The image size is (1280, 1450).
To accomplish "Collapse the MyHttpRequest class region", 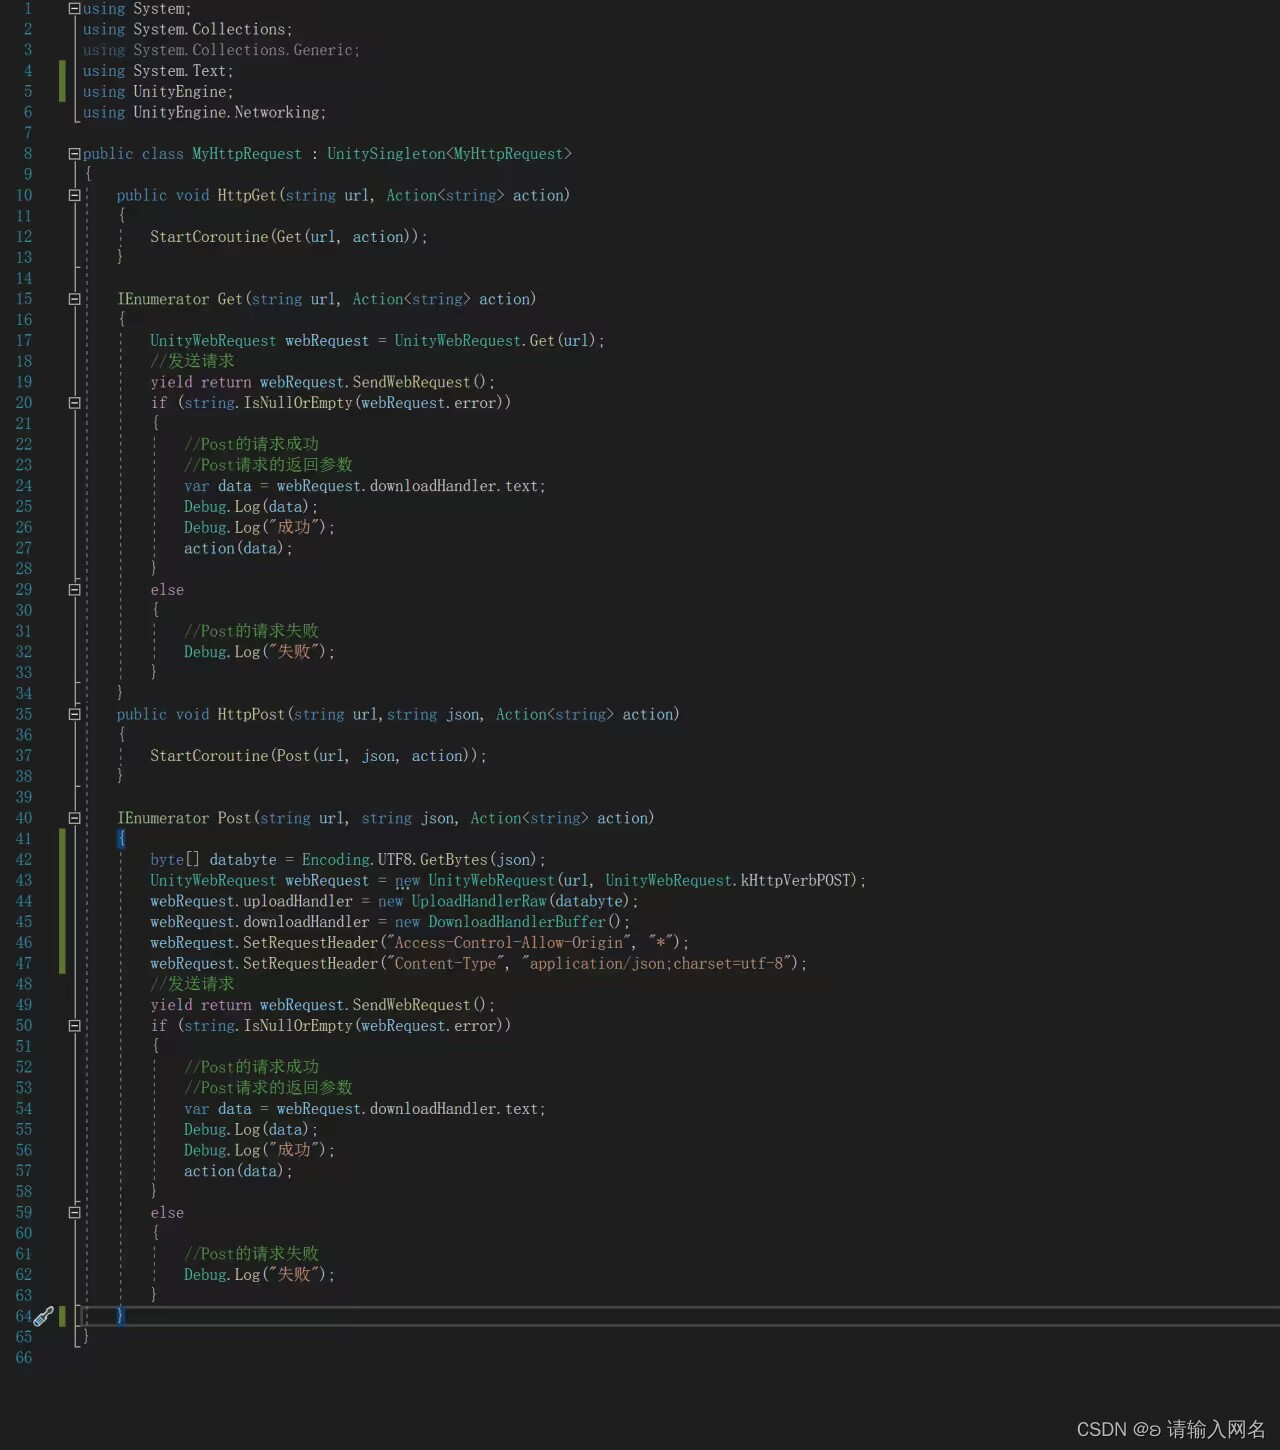I will tap(74, 154).
